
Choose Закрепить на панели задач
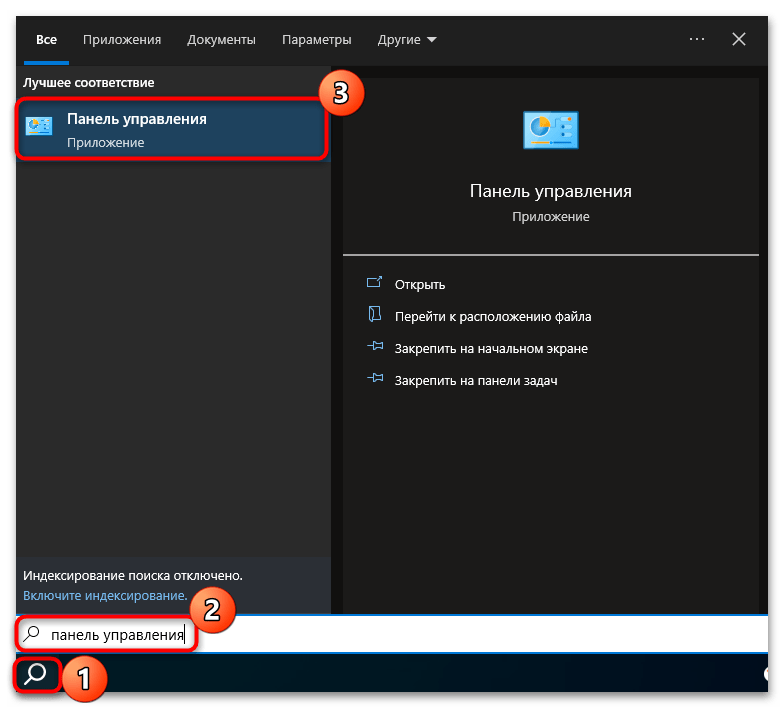click(x=476, y=380)
